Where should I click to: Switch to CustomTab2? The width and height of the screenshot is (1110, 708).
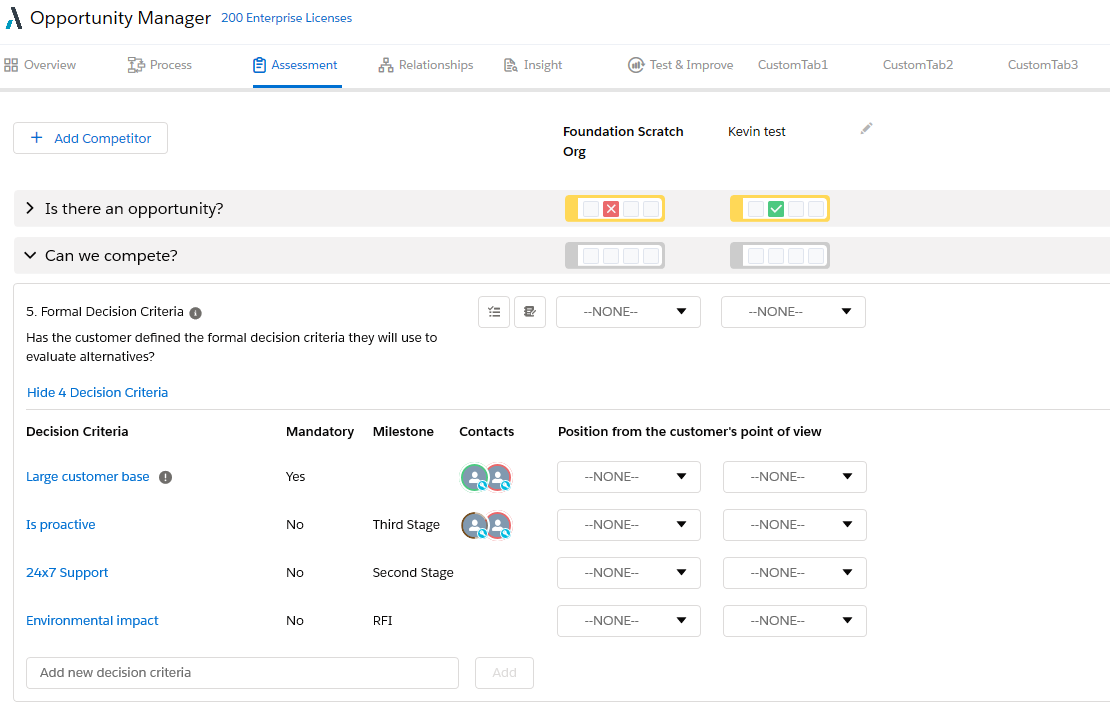tap(918, 65)
